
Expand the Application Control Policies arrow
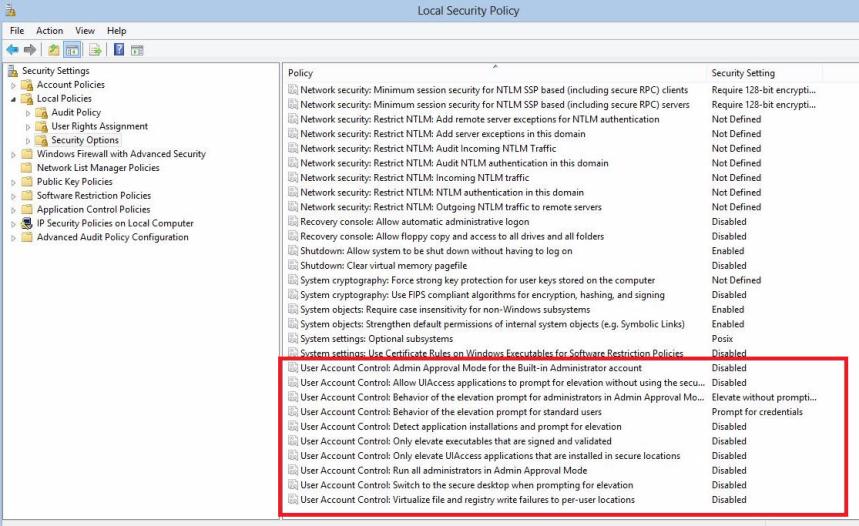[13, 210]
